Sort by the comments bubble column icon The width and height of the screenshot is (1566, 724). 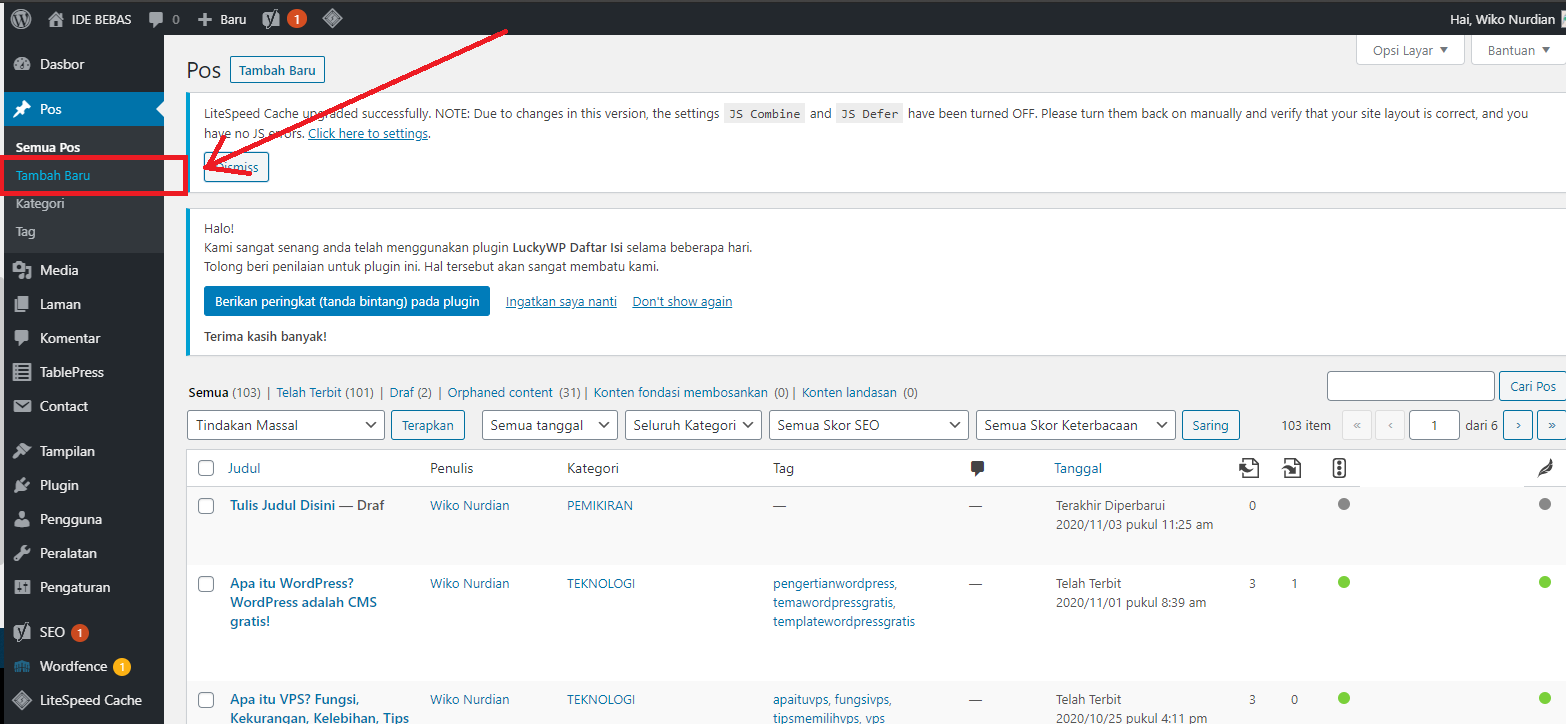977,468
